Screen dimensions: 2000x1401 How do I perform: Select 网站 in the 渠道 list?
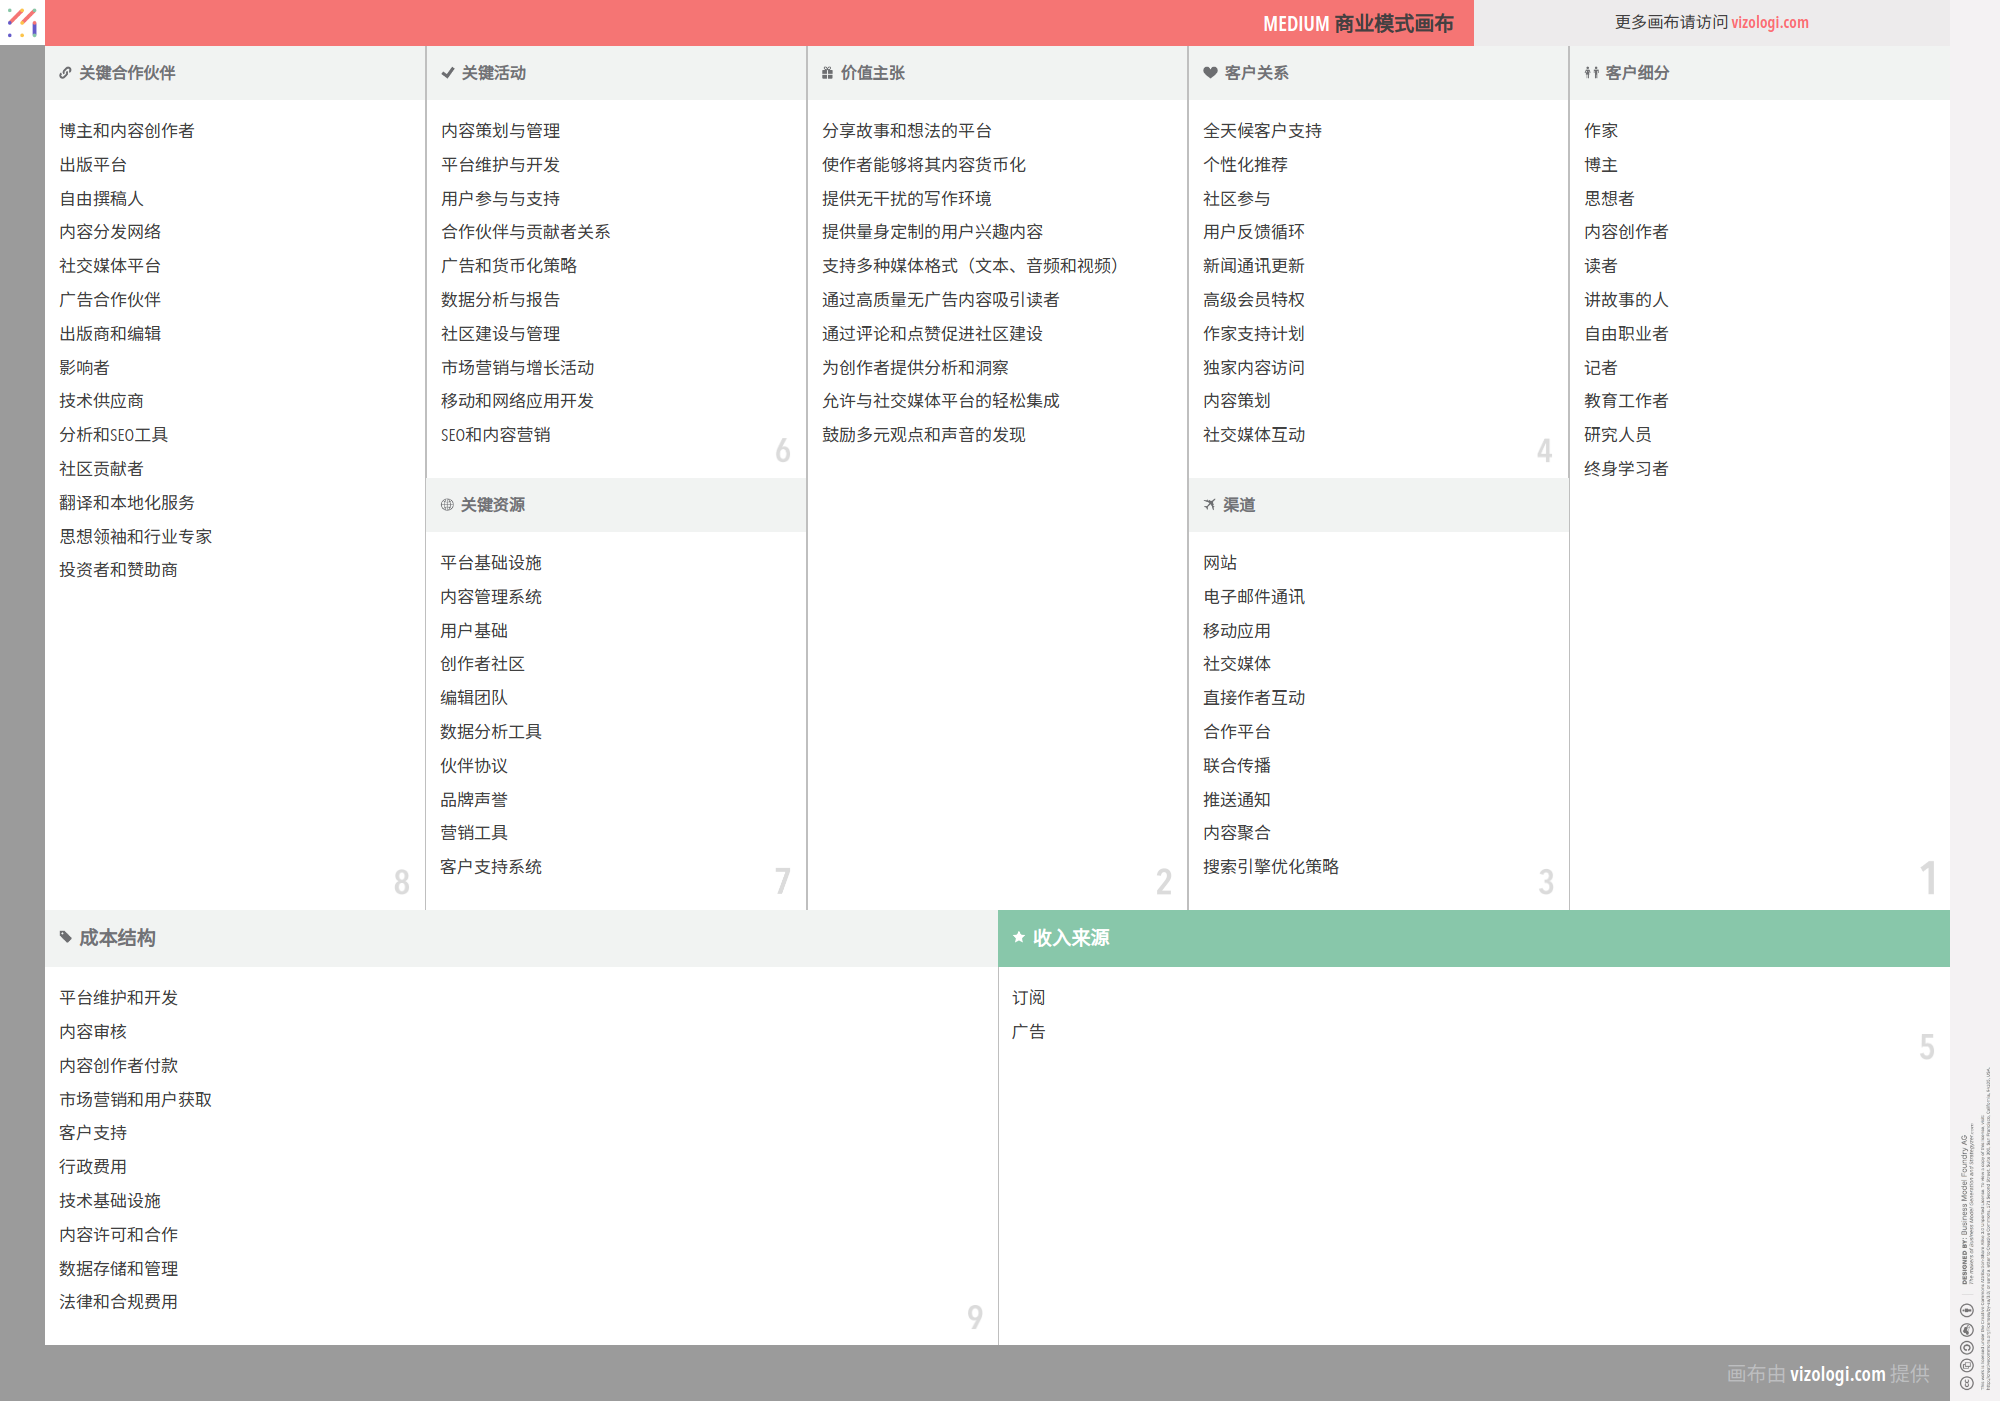[1221, 563]
